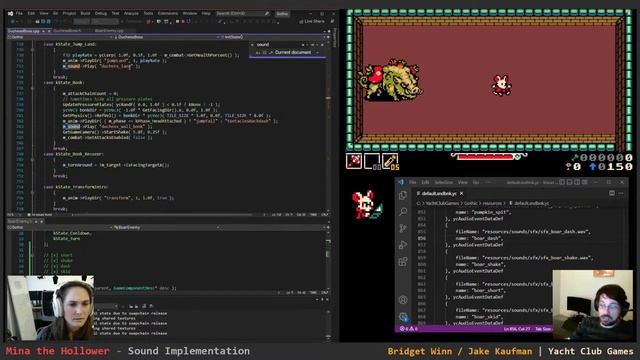Click YachtClubGames breadcrumb in VS Code

point(442,203)
